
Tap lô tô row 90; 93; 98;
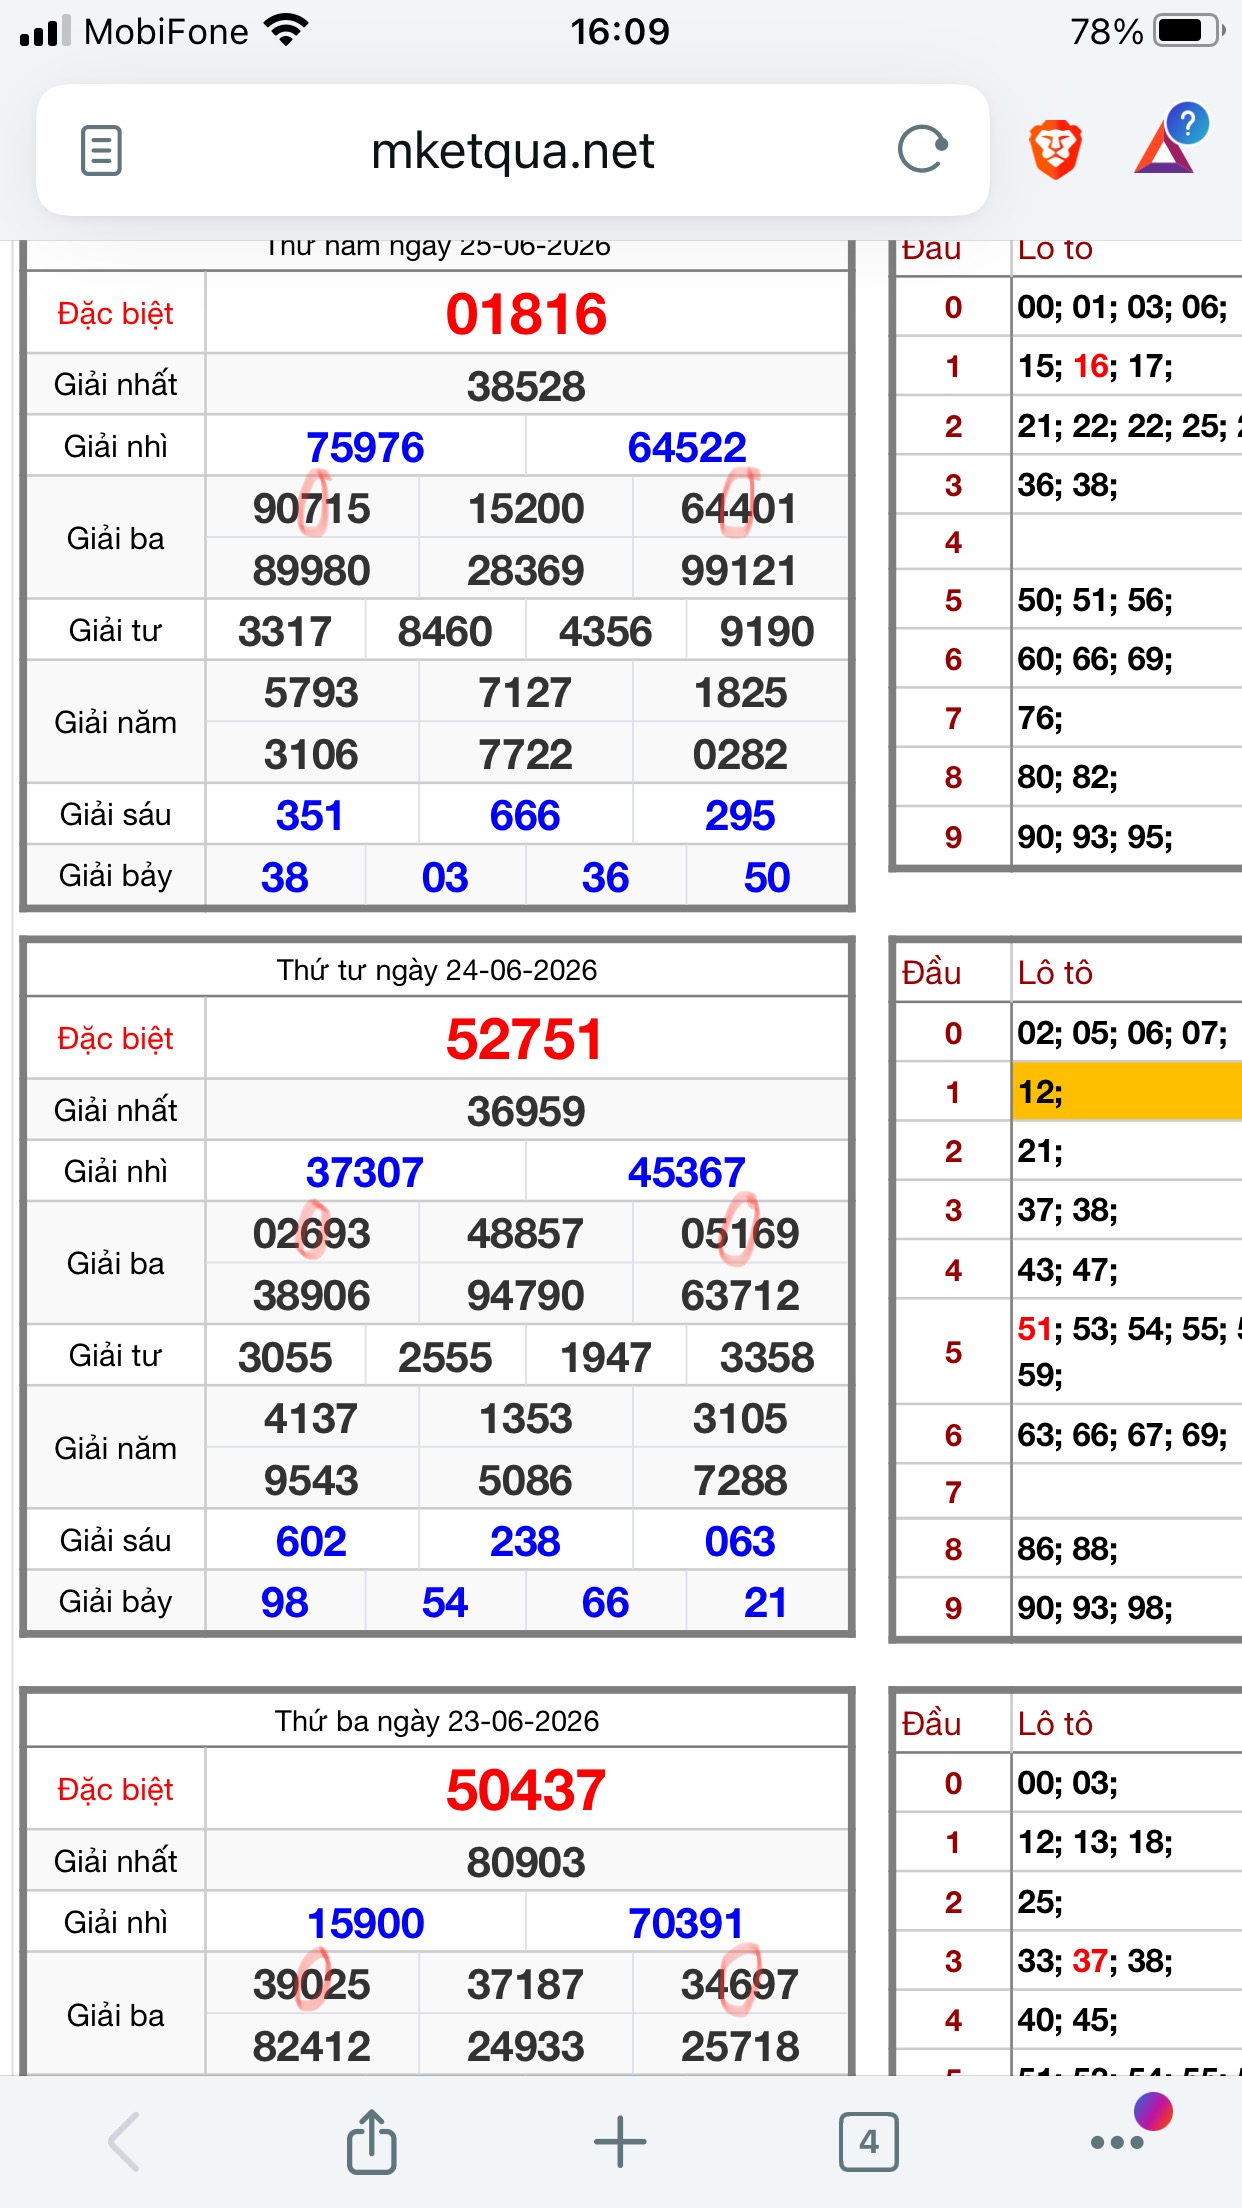pos(1095,1608)
